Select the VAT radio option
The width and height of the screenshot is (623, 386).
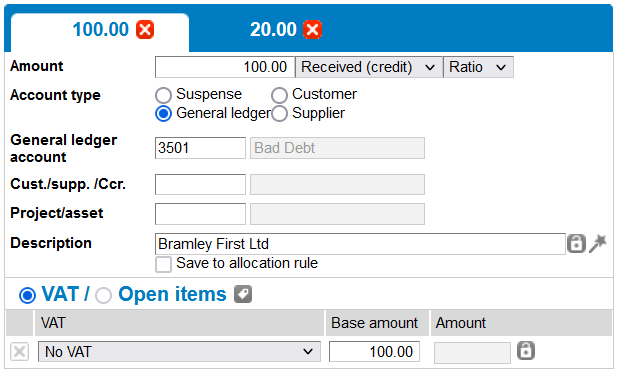pyautogui.click(x=27, y=295)
